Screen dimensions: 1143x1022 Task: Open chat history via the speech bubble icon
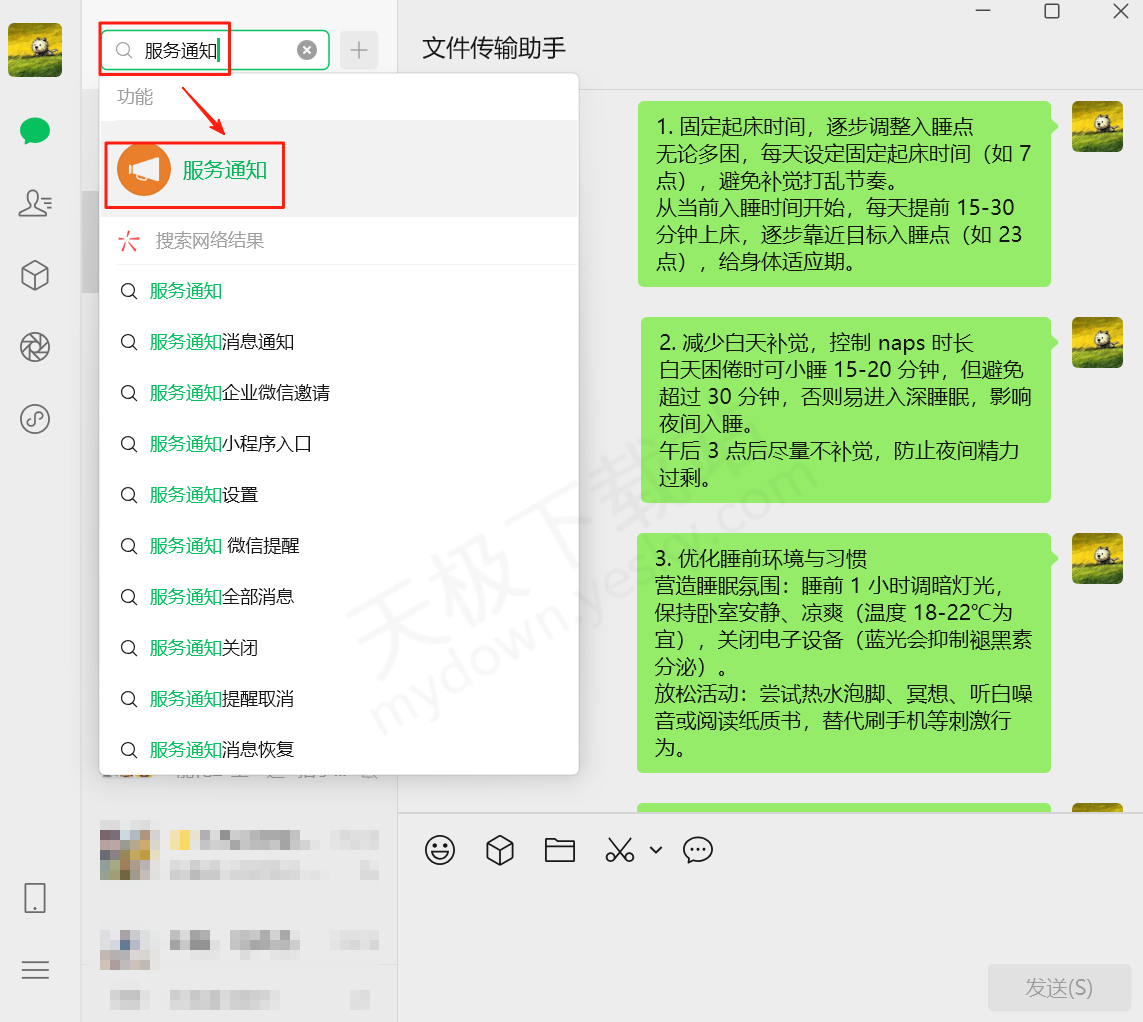[697, 850]
